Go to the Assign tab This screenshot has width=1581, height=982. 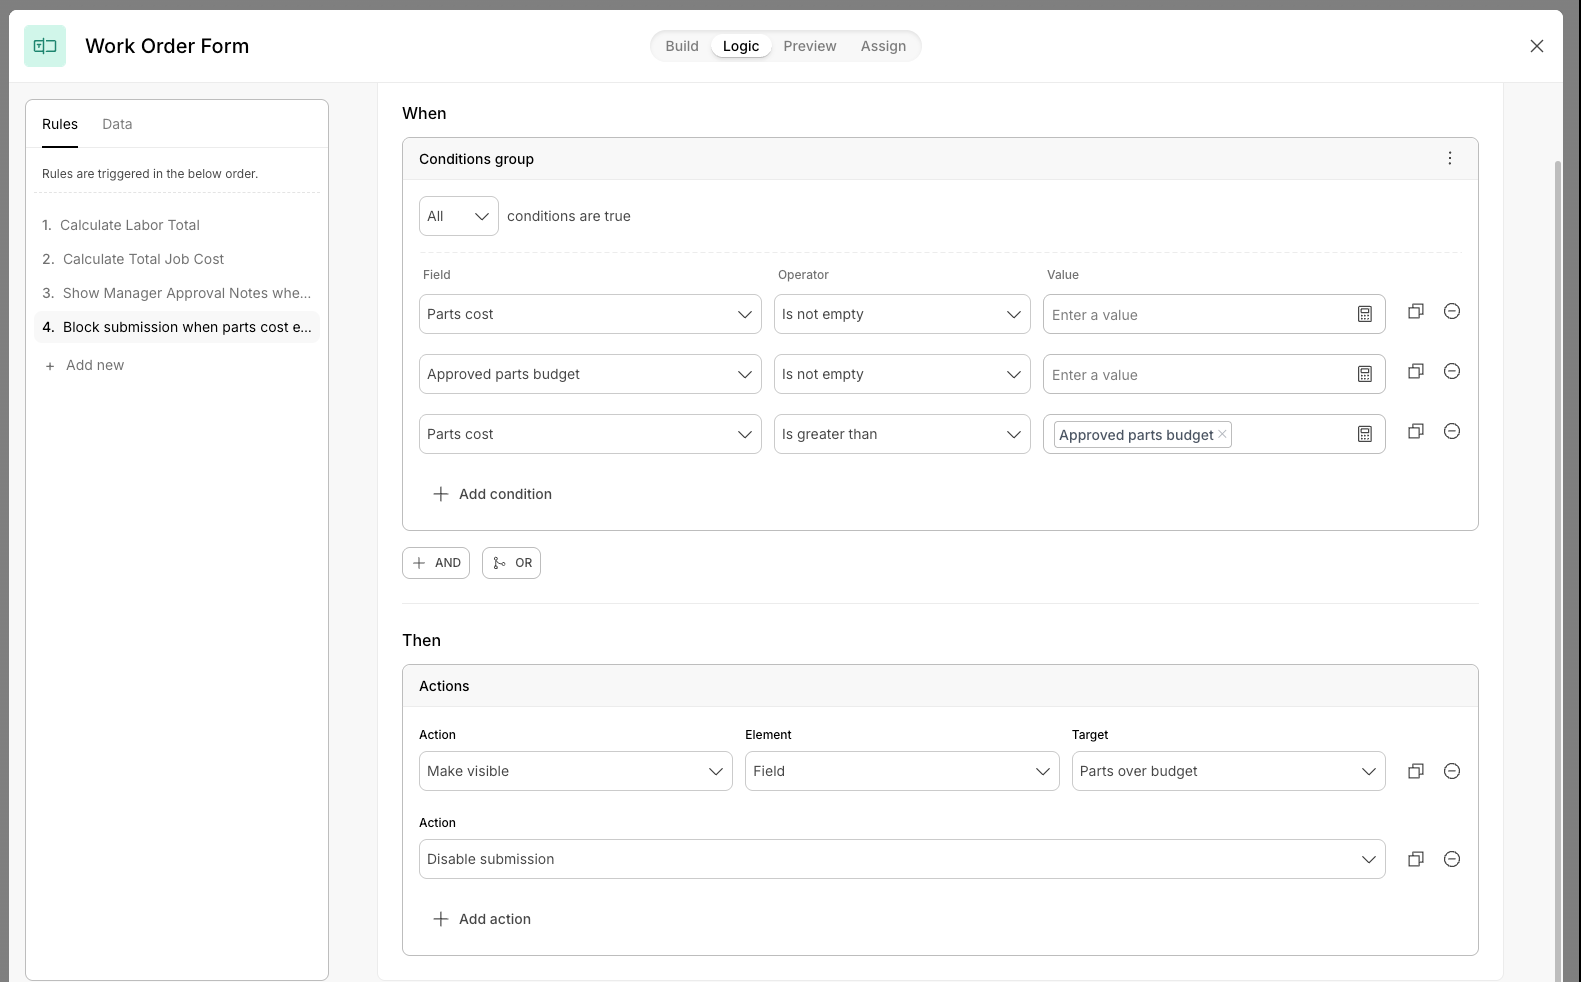click(883, 46)
